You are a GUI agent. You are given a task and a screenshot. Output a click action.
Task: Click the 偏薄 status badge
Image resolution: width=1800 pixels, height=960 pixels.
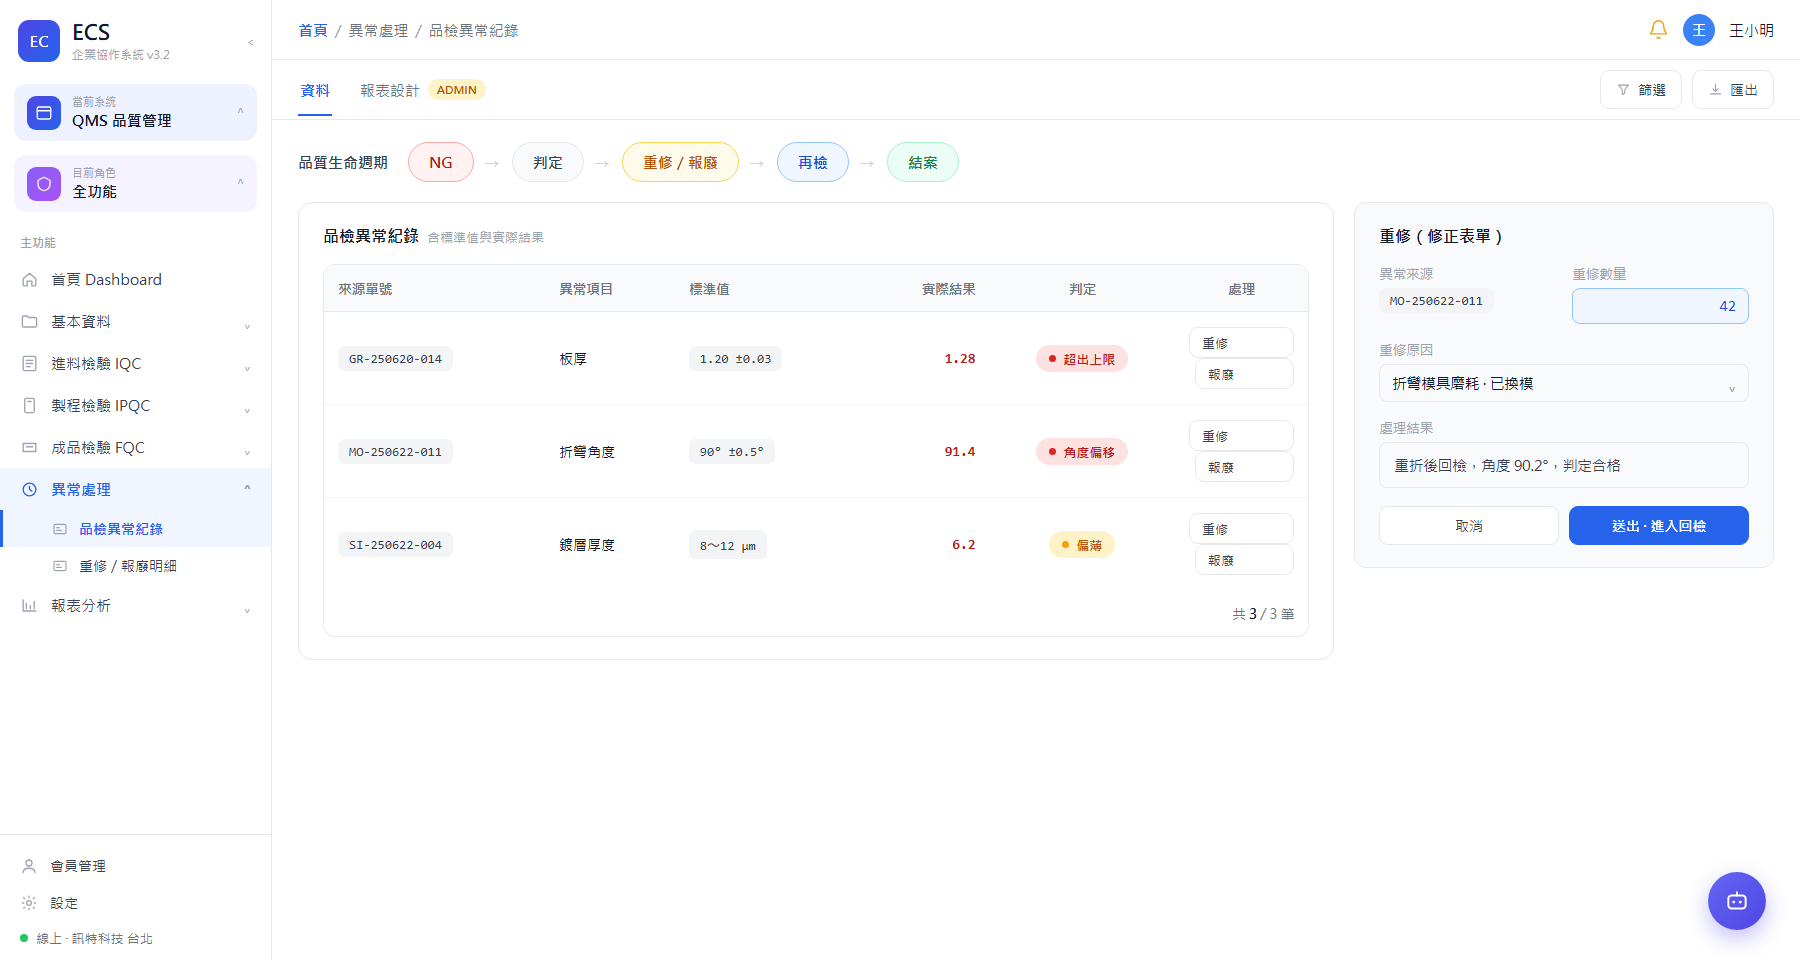pyautogui.click(x=1082, y=545)
